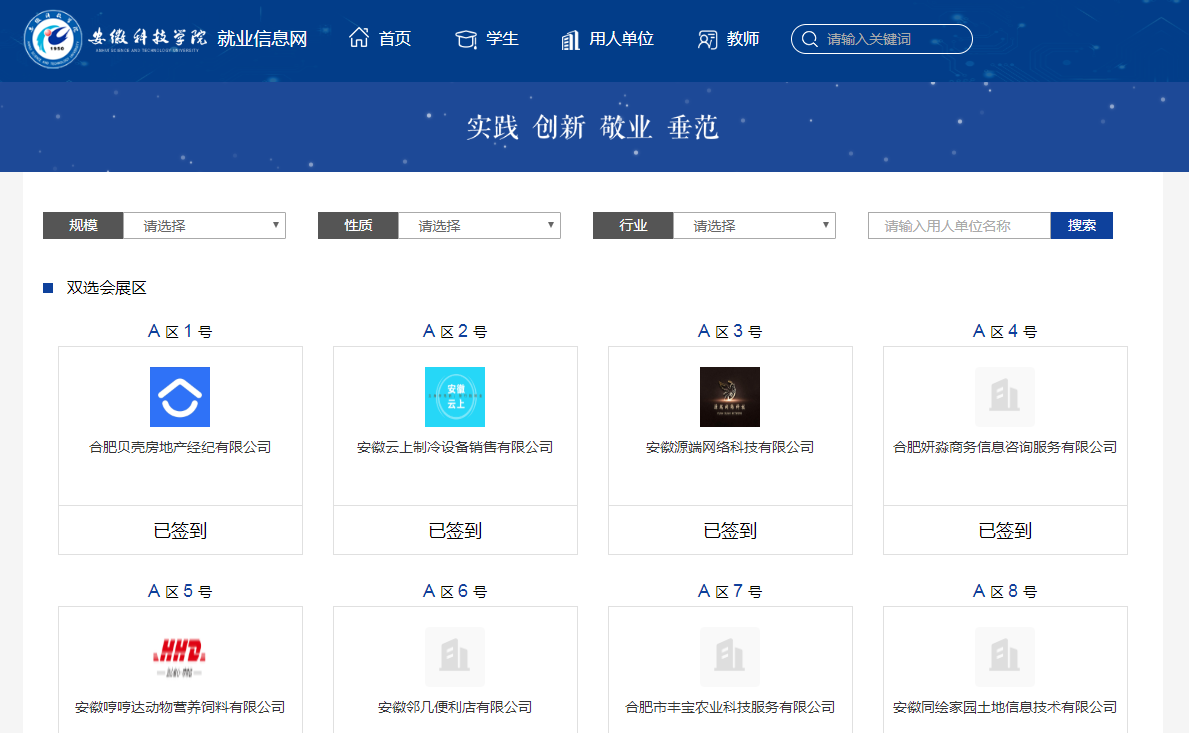The image size is (1189, 733).
Task: Open 安徽云上 cyan company logo
Action: point(455,397)
